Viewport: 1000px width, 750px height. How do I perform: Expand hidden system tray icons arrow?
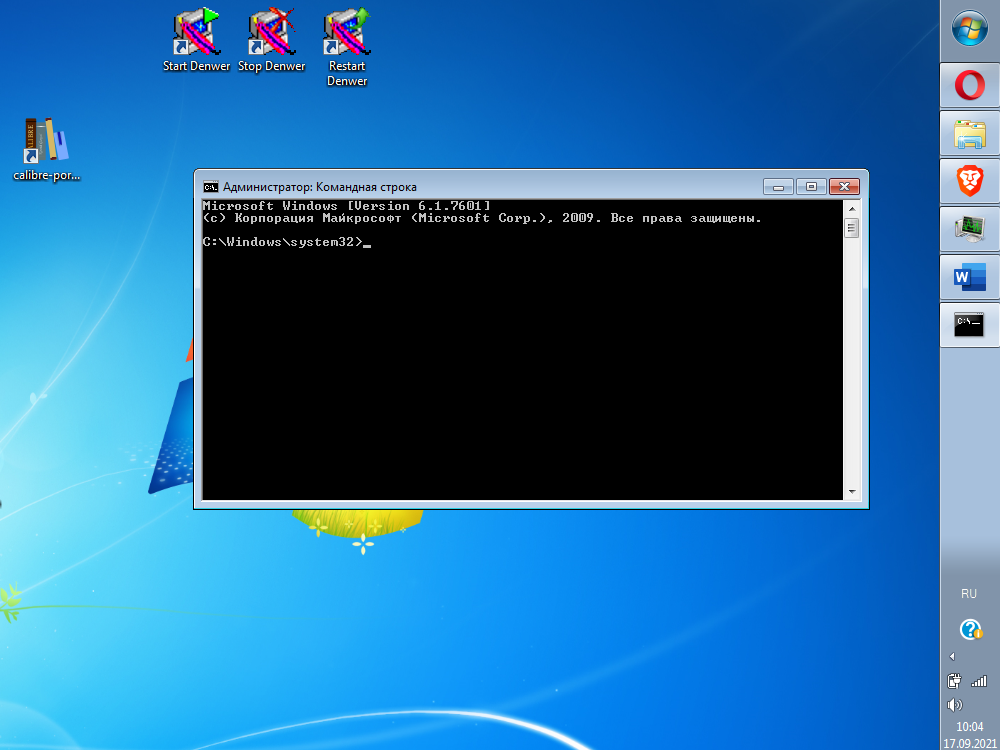coord(952,657)
